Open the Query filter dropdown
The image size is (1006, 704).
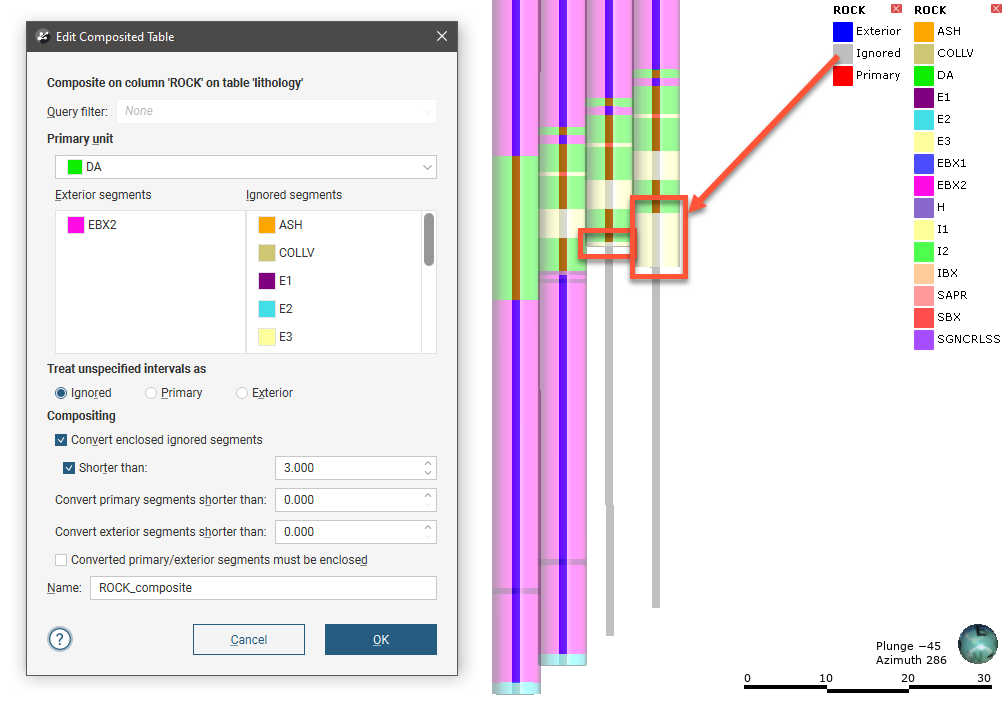click(276, 111)
